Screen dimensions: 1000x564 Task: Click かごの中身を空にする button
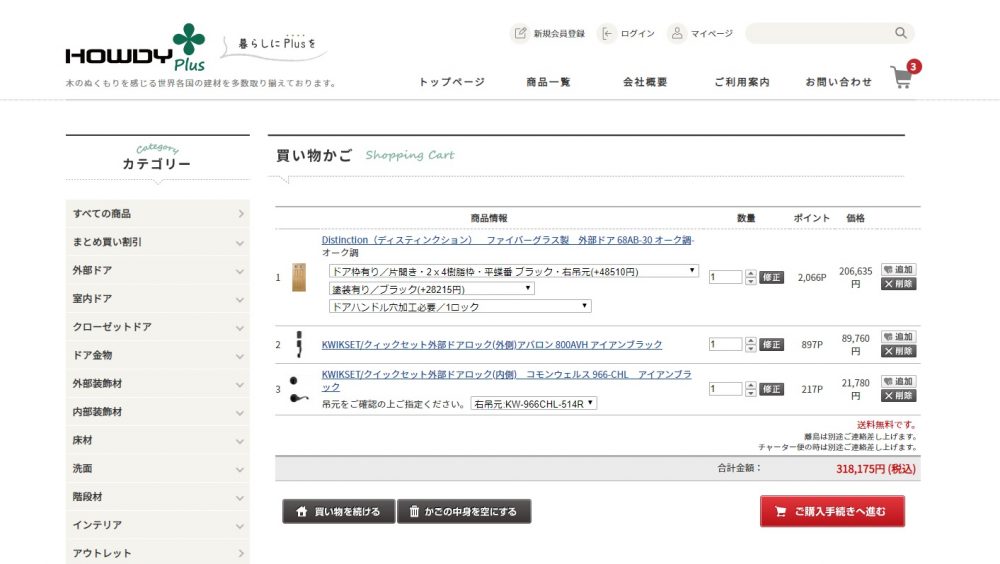pyautogui.click(x=464, y=511)
